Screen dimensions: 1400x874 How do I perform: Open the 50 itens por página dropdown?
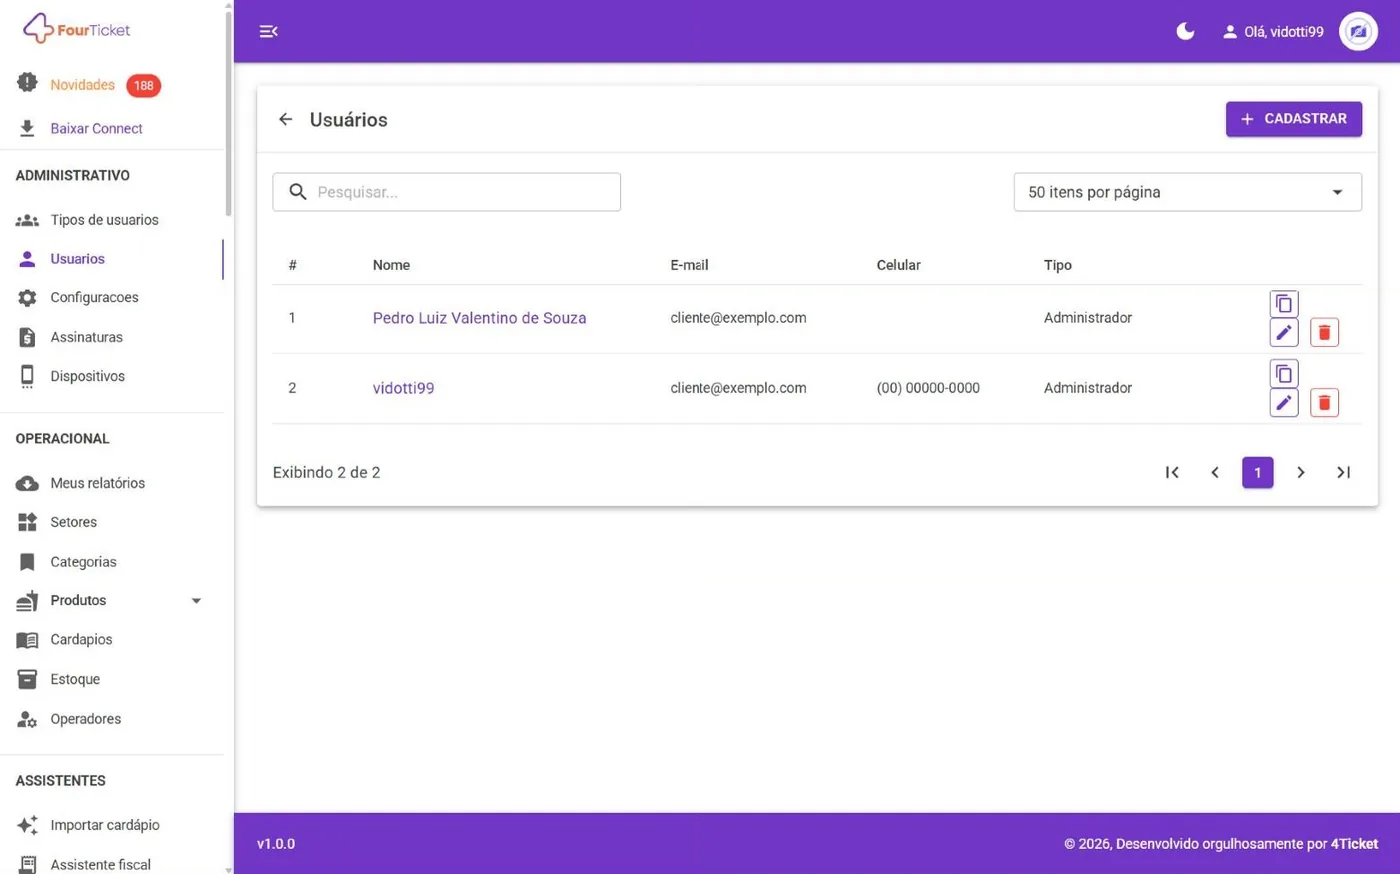[x=1187, y=192]
